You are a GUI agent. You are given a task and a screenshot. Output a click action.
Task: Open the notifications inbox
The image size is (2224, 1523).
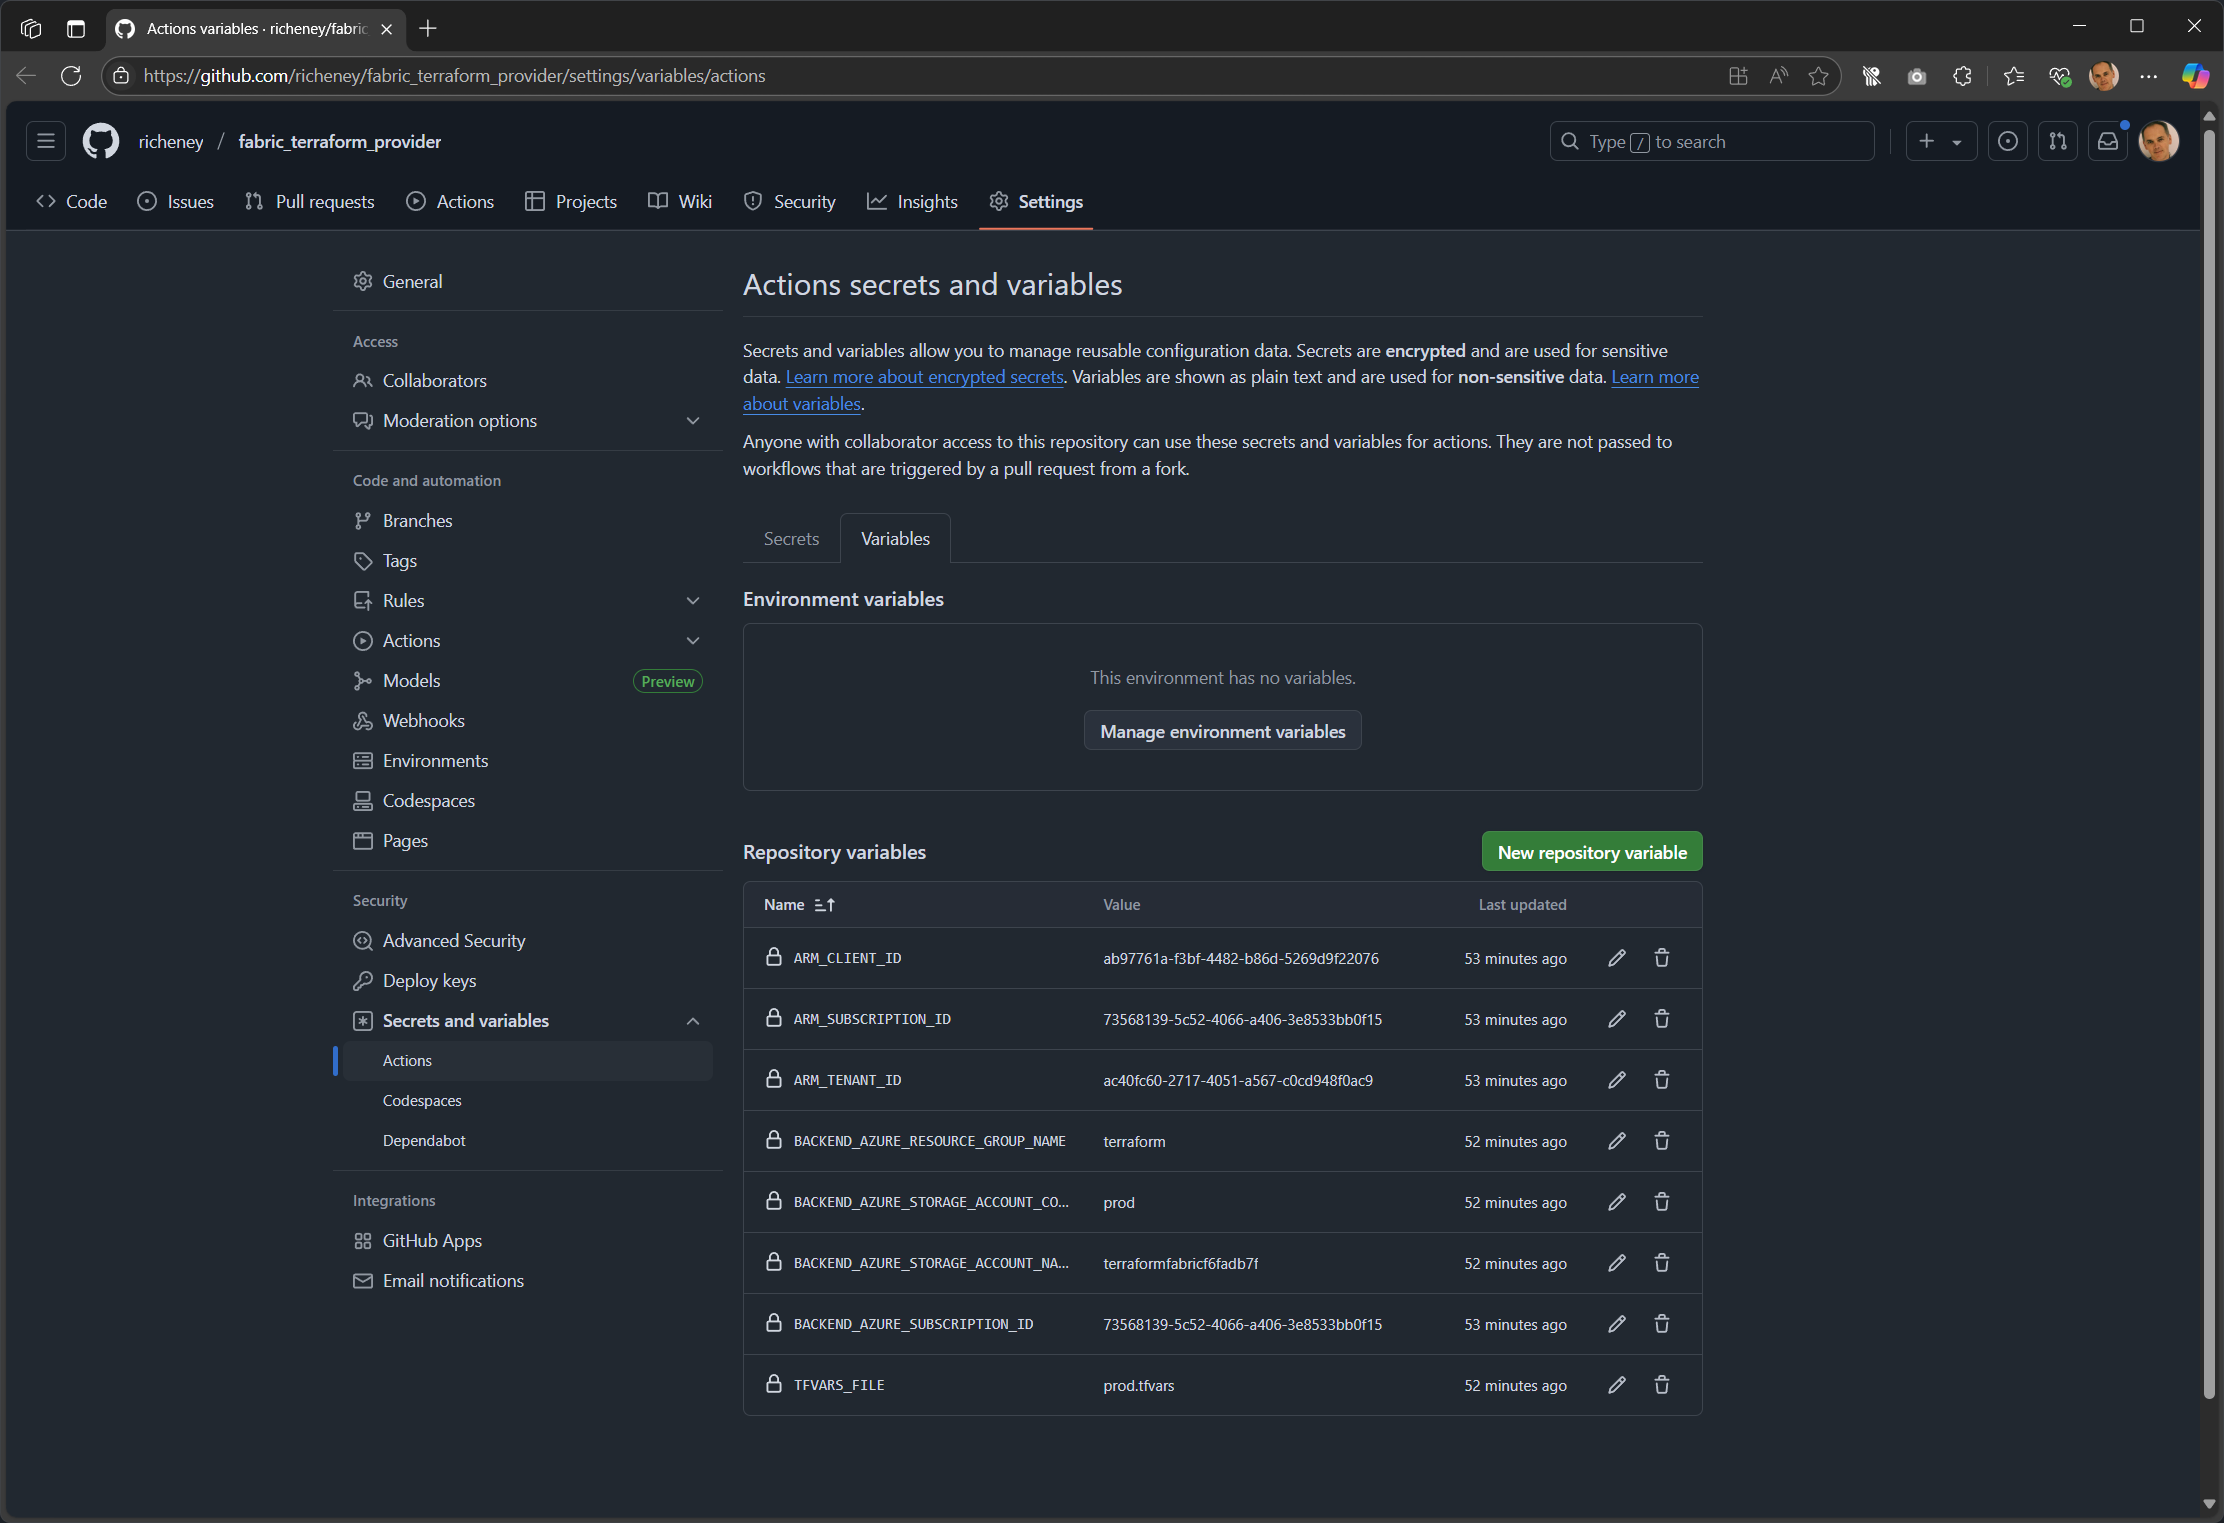click(x=2107, y=141)
